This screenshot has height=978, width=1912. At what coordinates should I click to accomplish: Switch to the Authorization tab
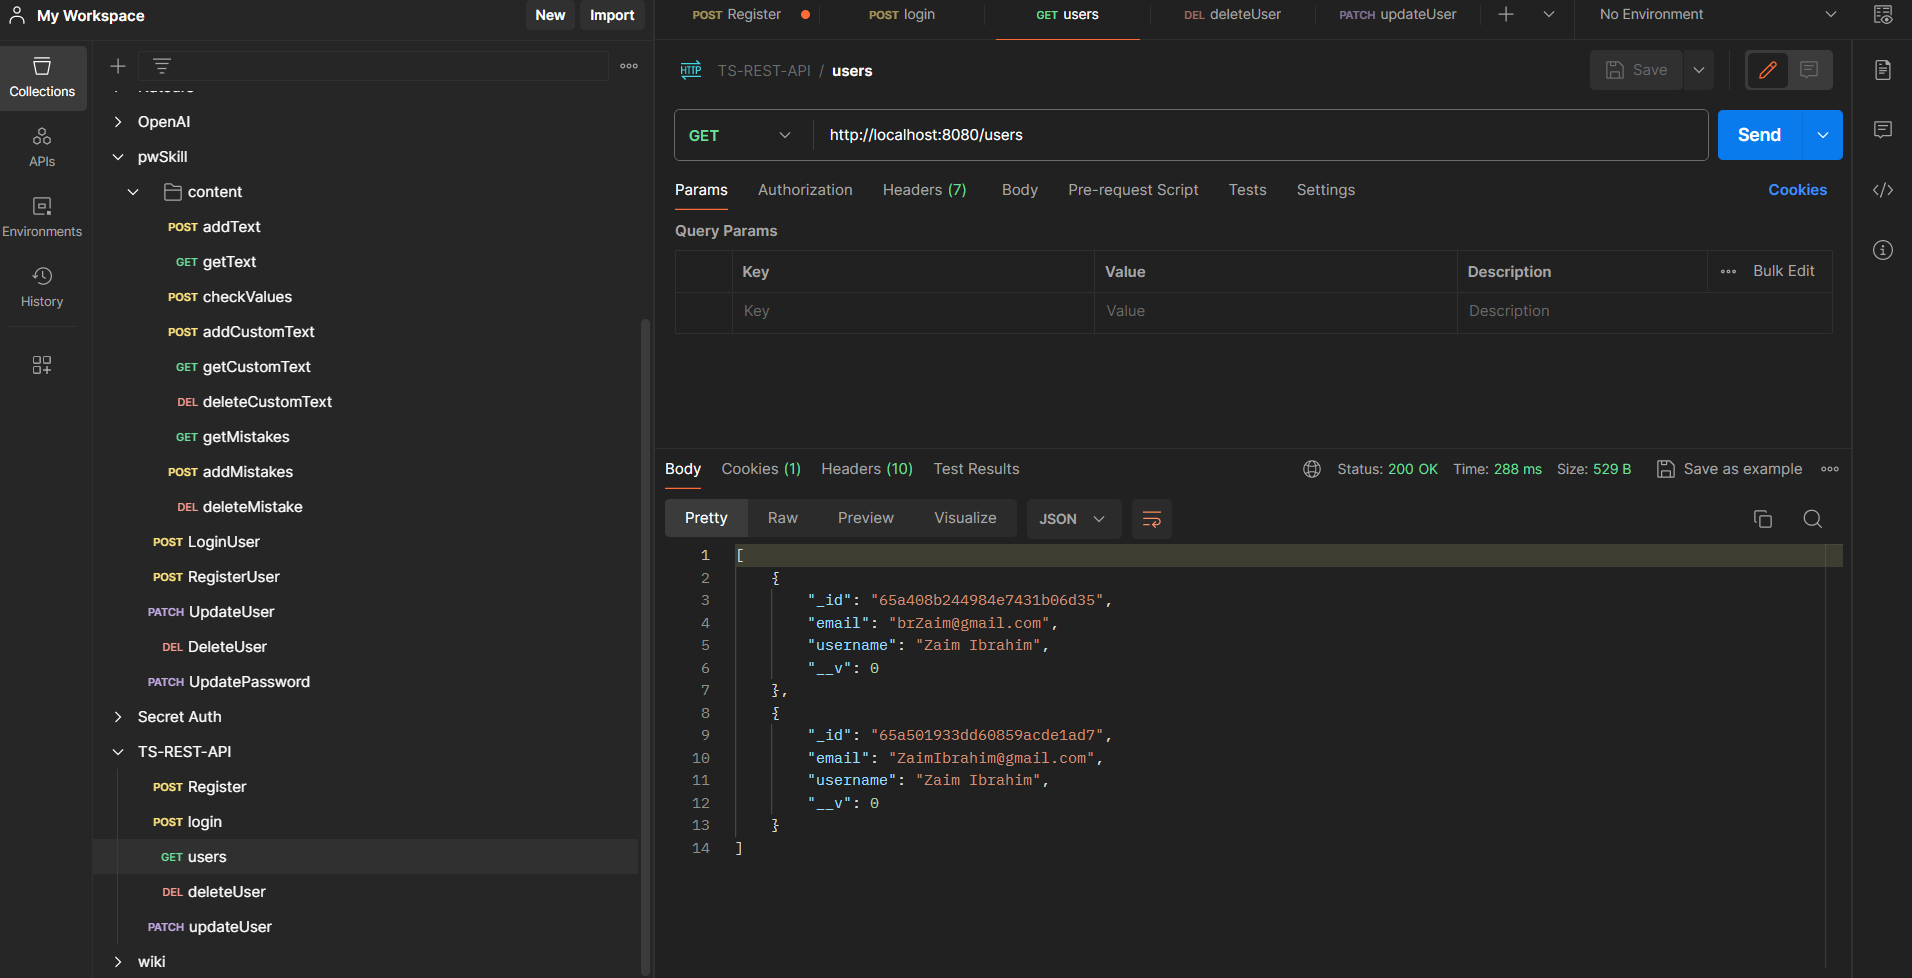pos(804,190)
